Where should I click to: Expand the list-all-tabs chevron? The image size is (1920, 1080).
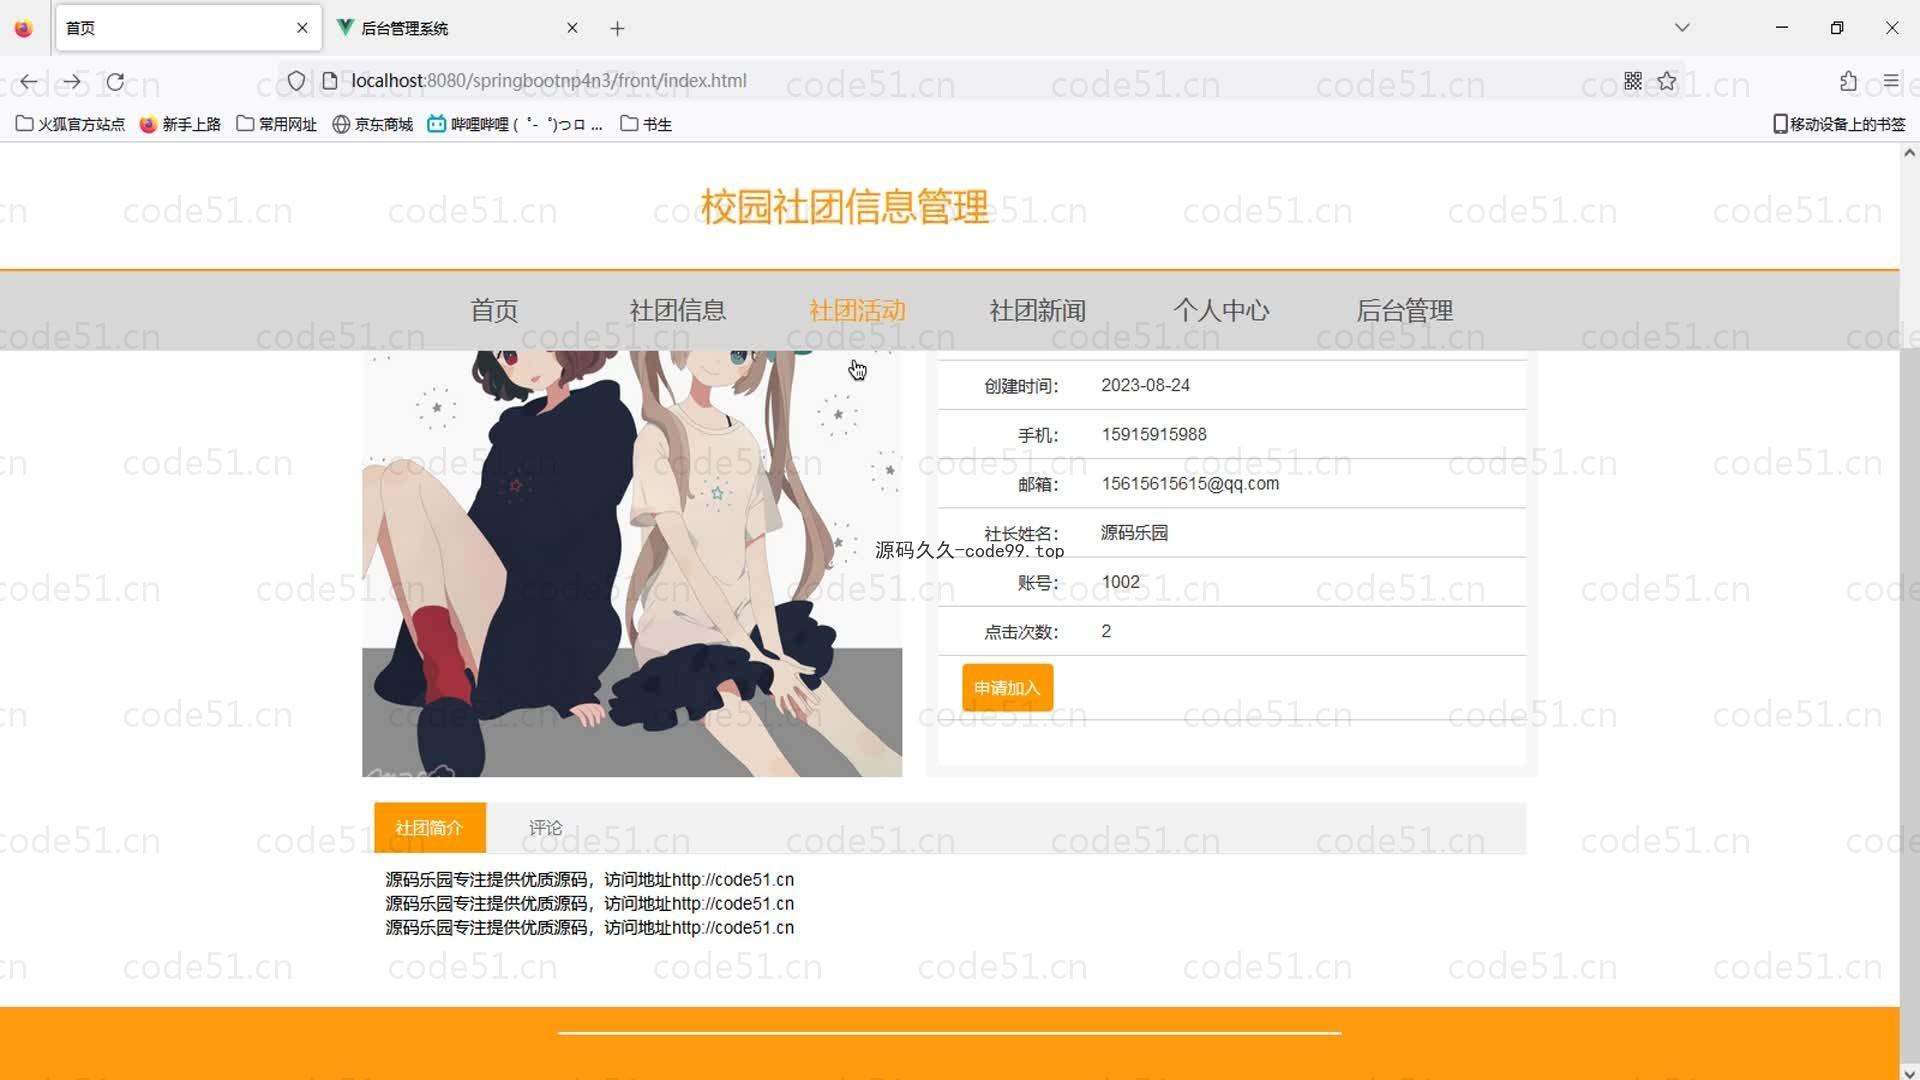[x=1682, y=28]
